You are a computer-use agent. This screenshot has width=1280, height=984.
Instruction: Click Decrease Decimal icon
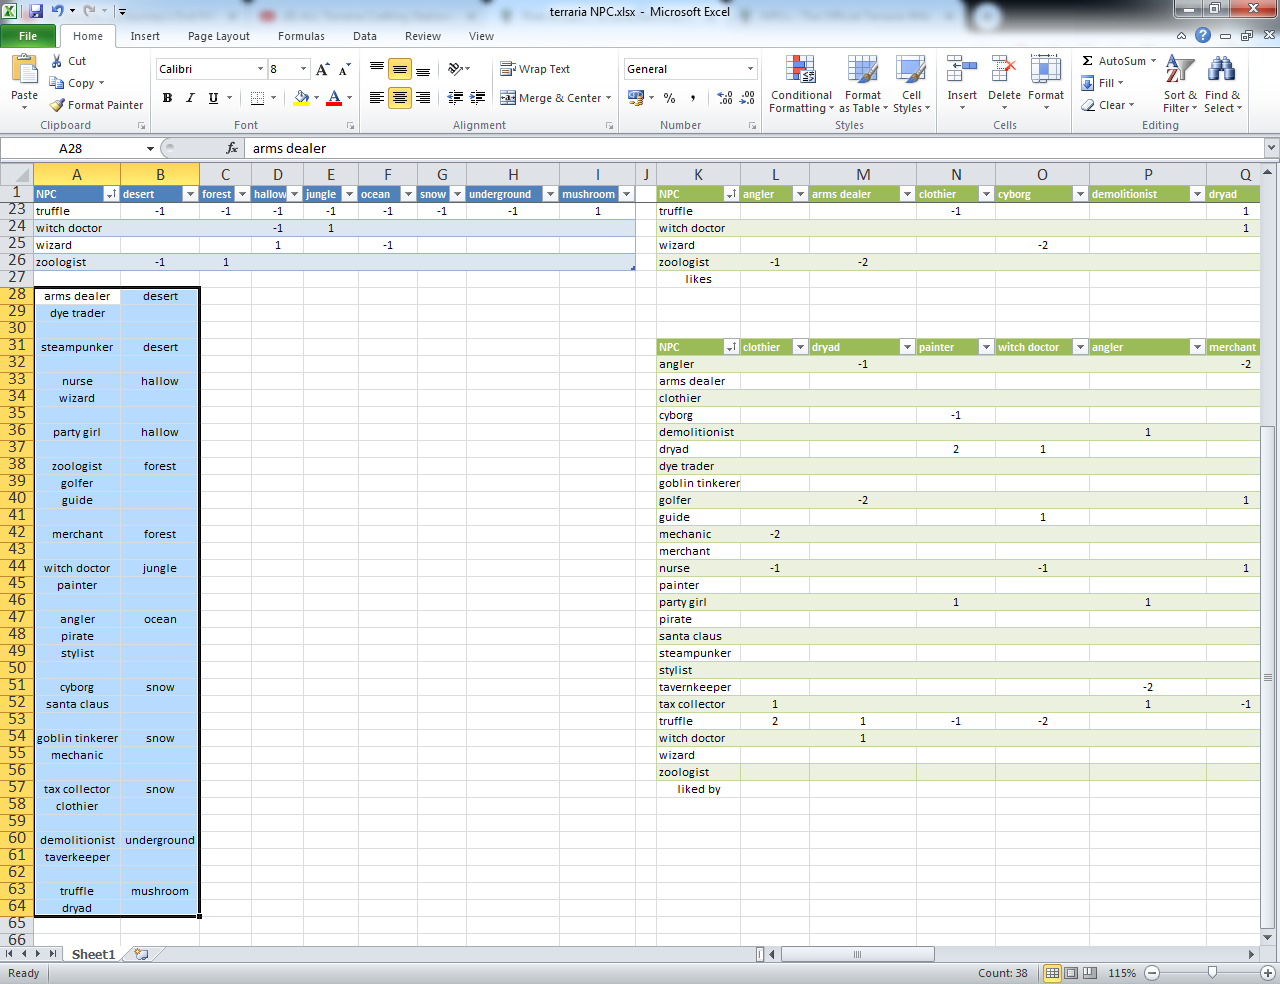tap(749, 98)
